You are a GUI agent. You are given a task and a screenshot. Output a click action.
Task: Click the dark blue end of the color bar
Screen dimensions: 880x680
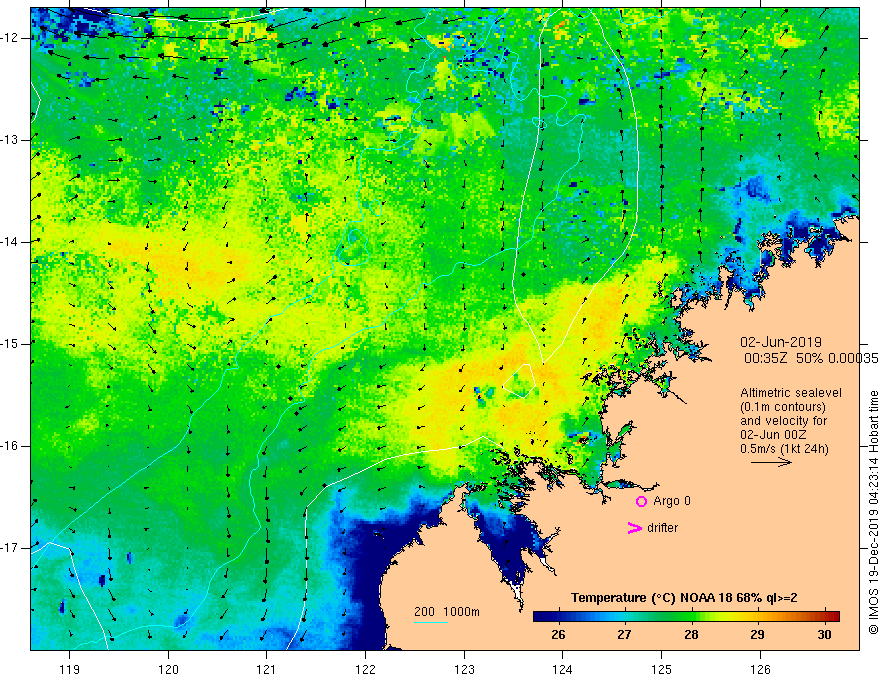pos(540,616)
